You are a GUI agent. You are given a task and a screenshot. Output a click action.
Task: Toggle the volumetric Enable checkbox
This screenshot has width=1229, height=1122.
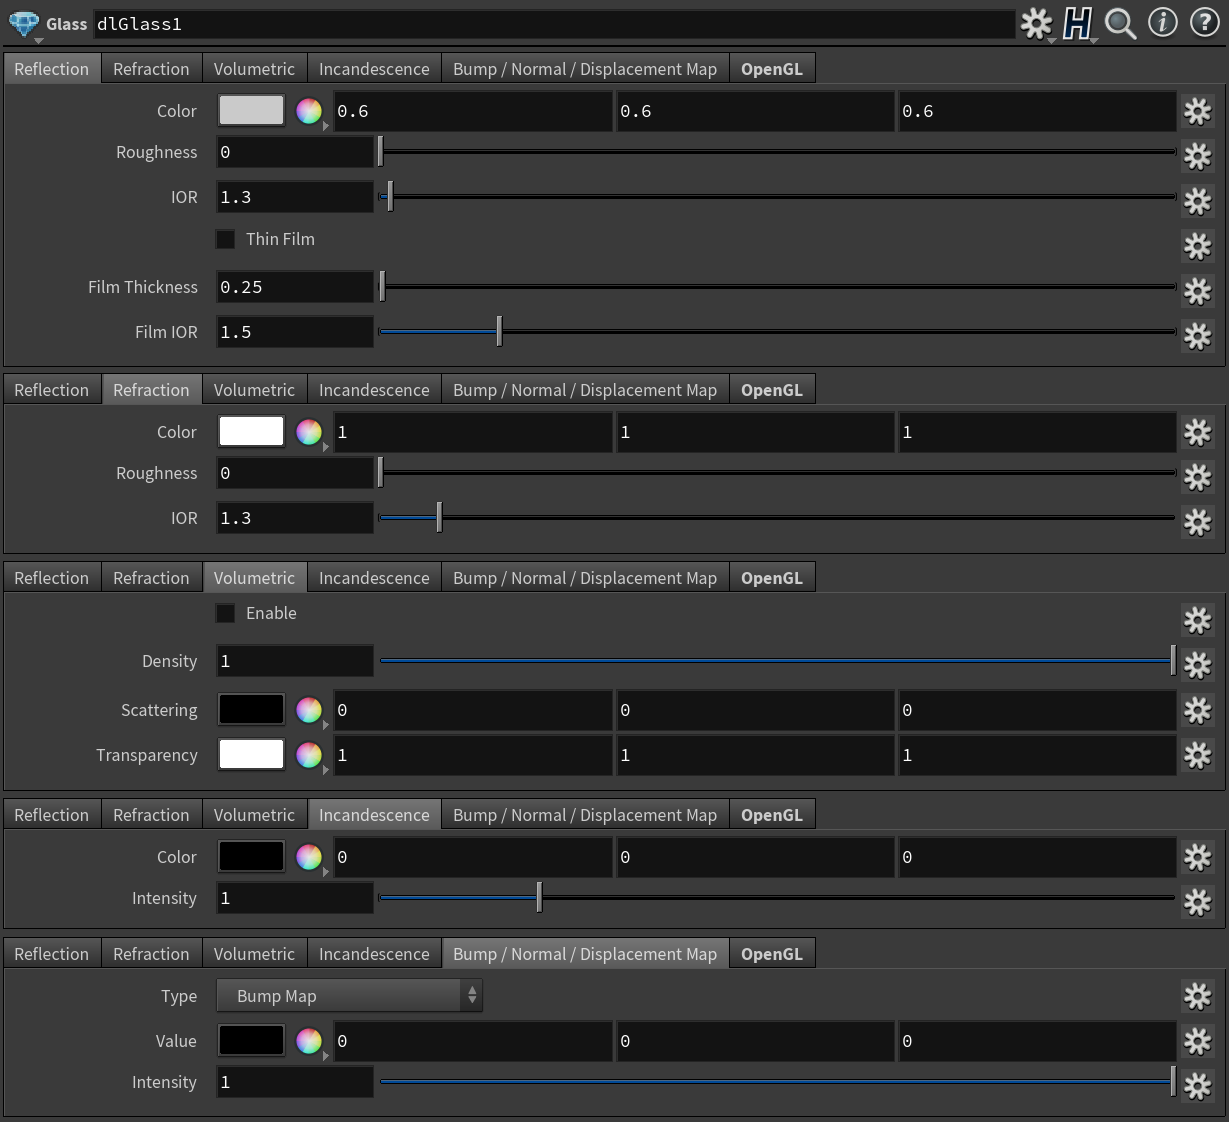pyautogui.click(x=226, y=613)
